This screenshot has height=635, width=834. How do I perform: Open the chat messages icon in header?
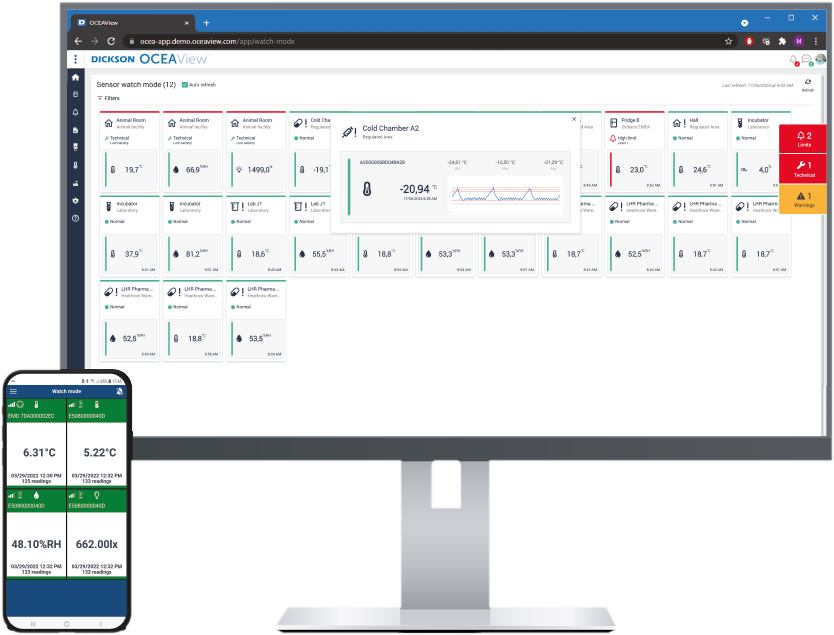coord(806,60)
